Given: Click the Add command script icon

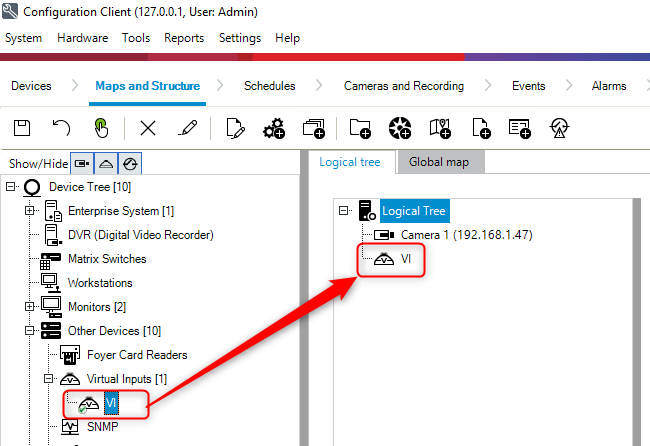Looking at the screenshot, I should click(x=519, y=128).
